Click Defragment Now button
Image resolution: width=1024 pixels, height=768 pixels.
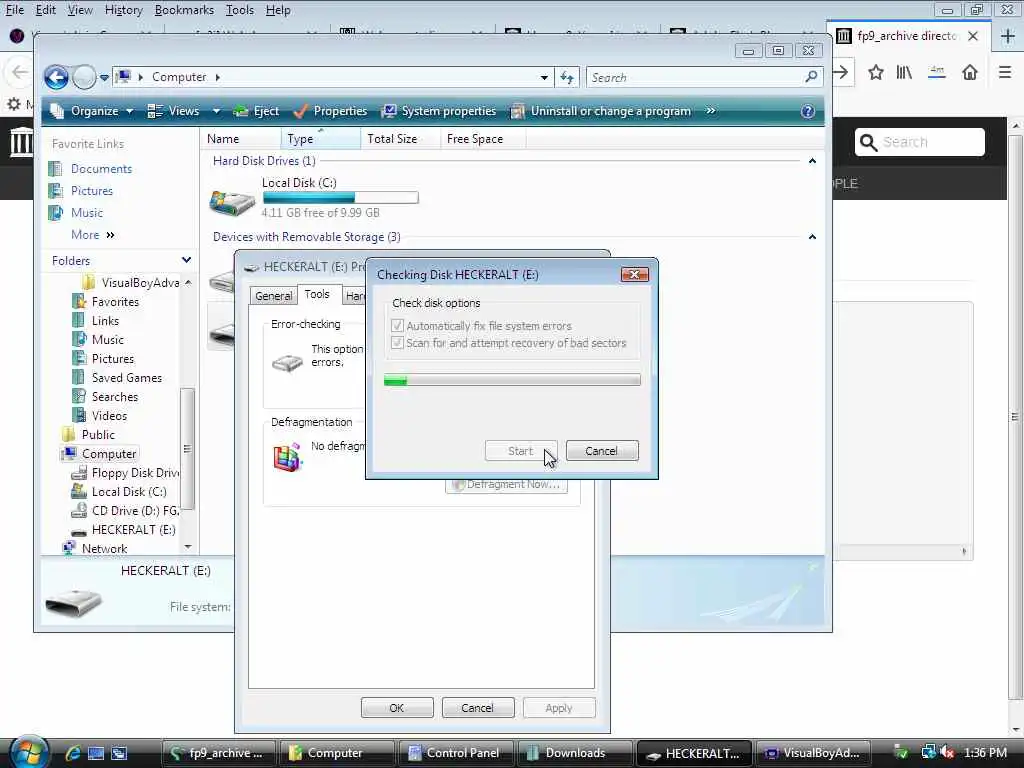506,484
